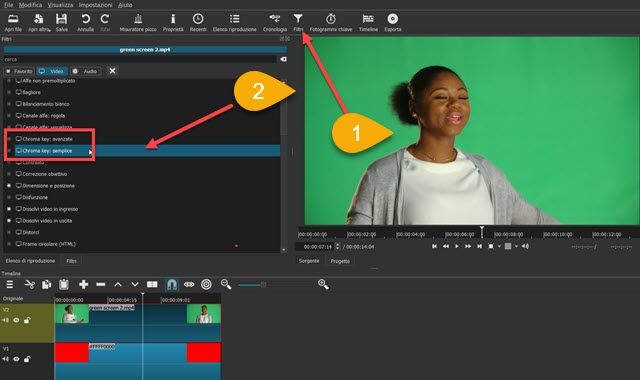640x380 pixels.
Task: Toggle timeline snapping magnet
Action: pos(172,284)
